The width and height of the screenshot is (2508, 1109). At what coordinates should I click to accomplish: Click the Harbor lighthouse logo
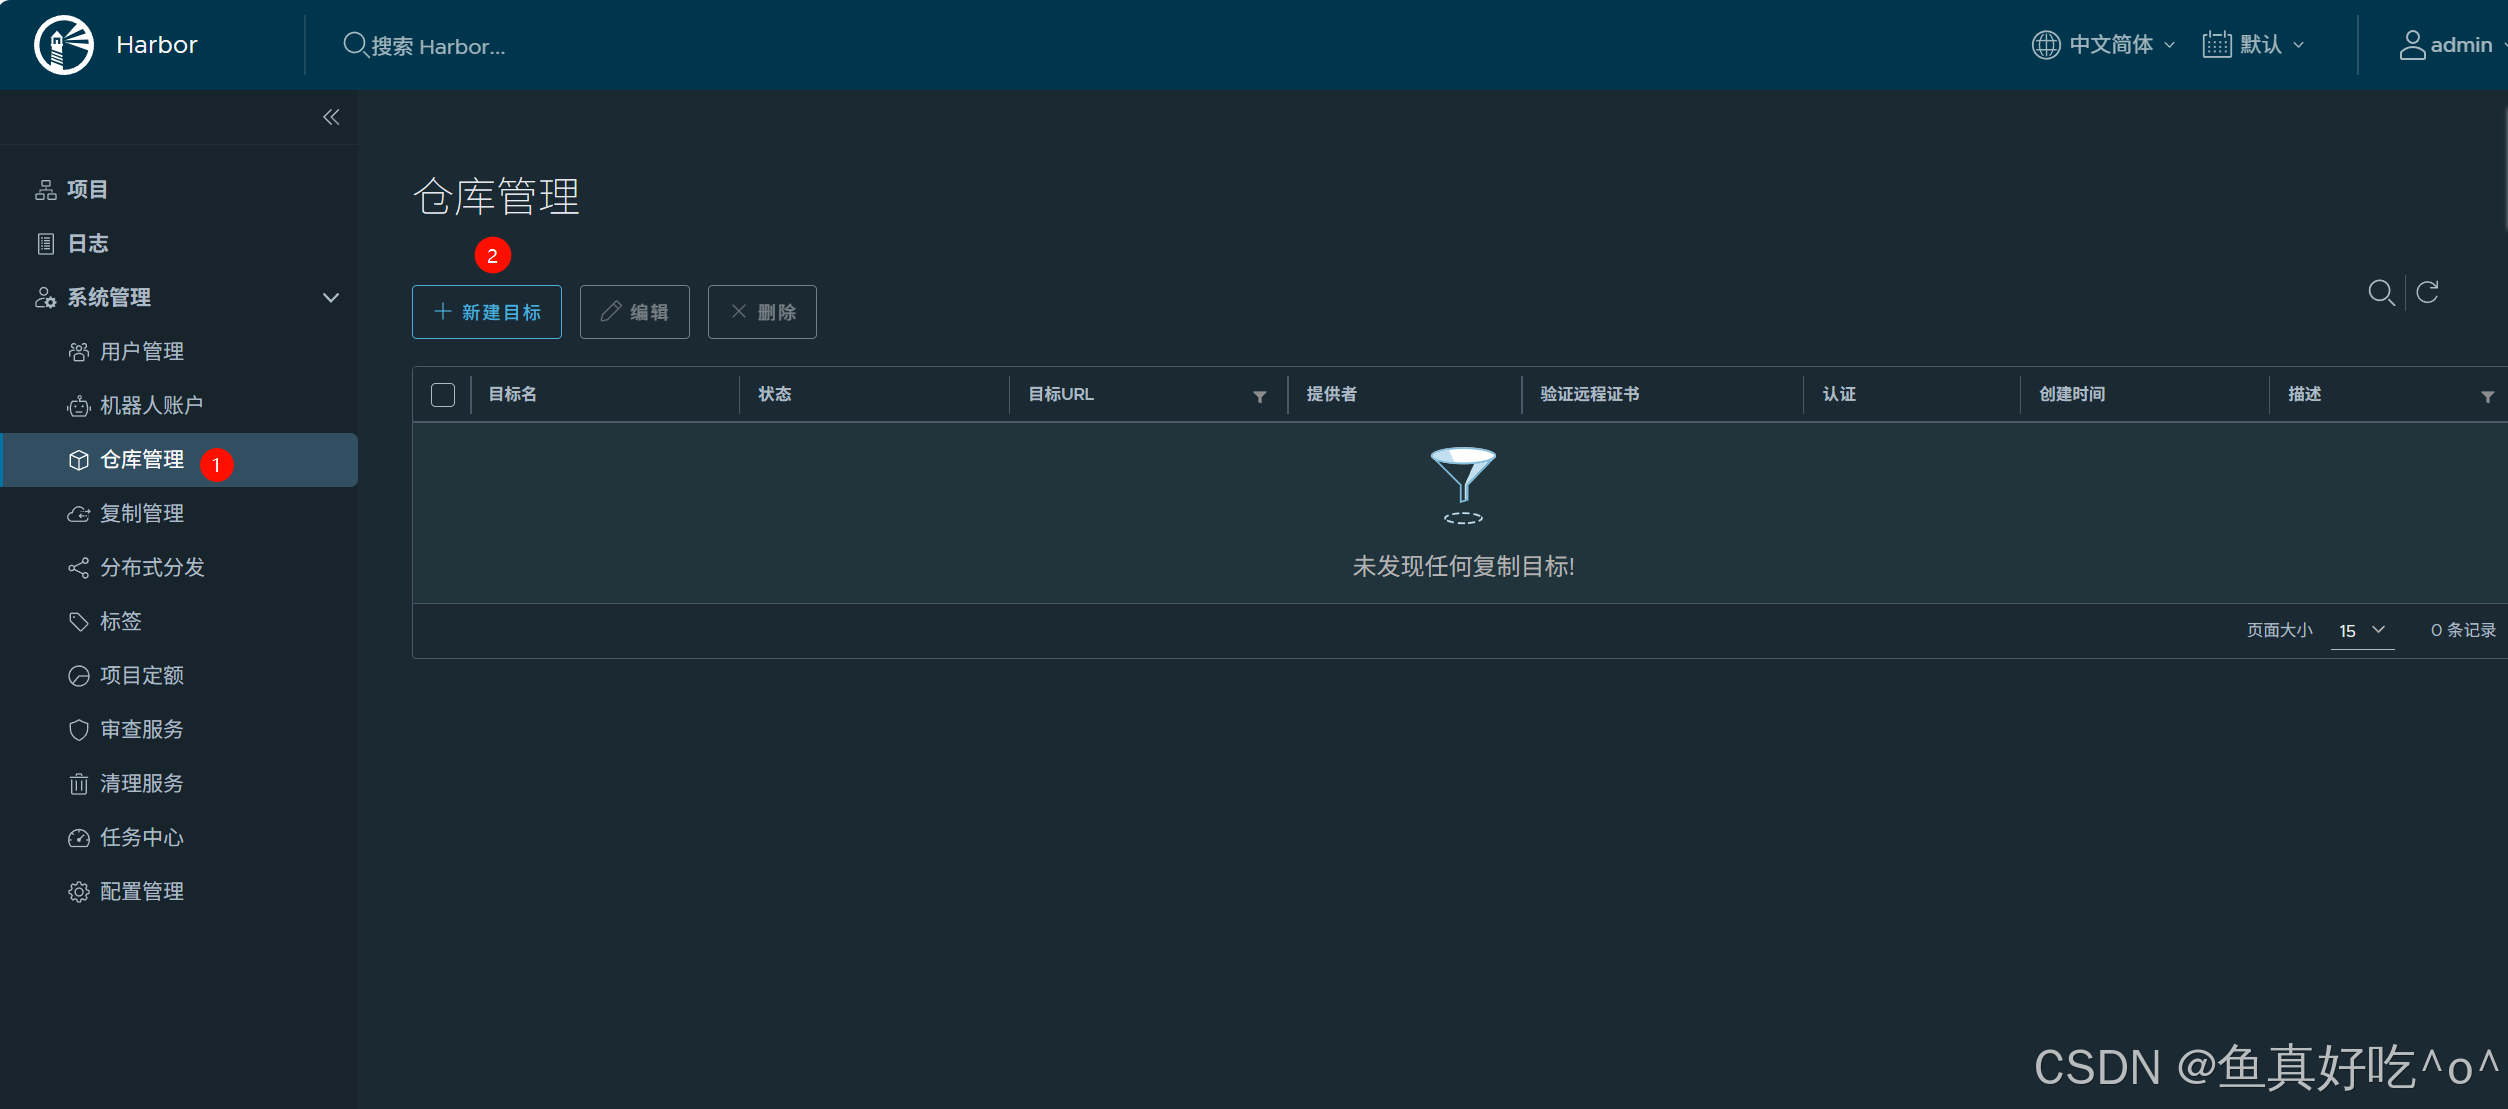[63, 45]
